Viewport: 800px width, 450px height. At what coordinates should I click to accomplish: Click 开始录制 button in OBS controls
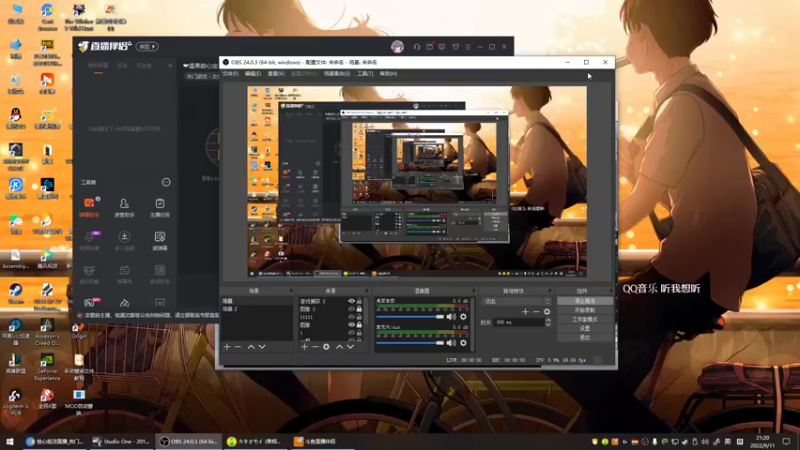coord(585,310)
